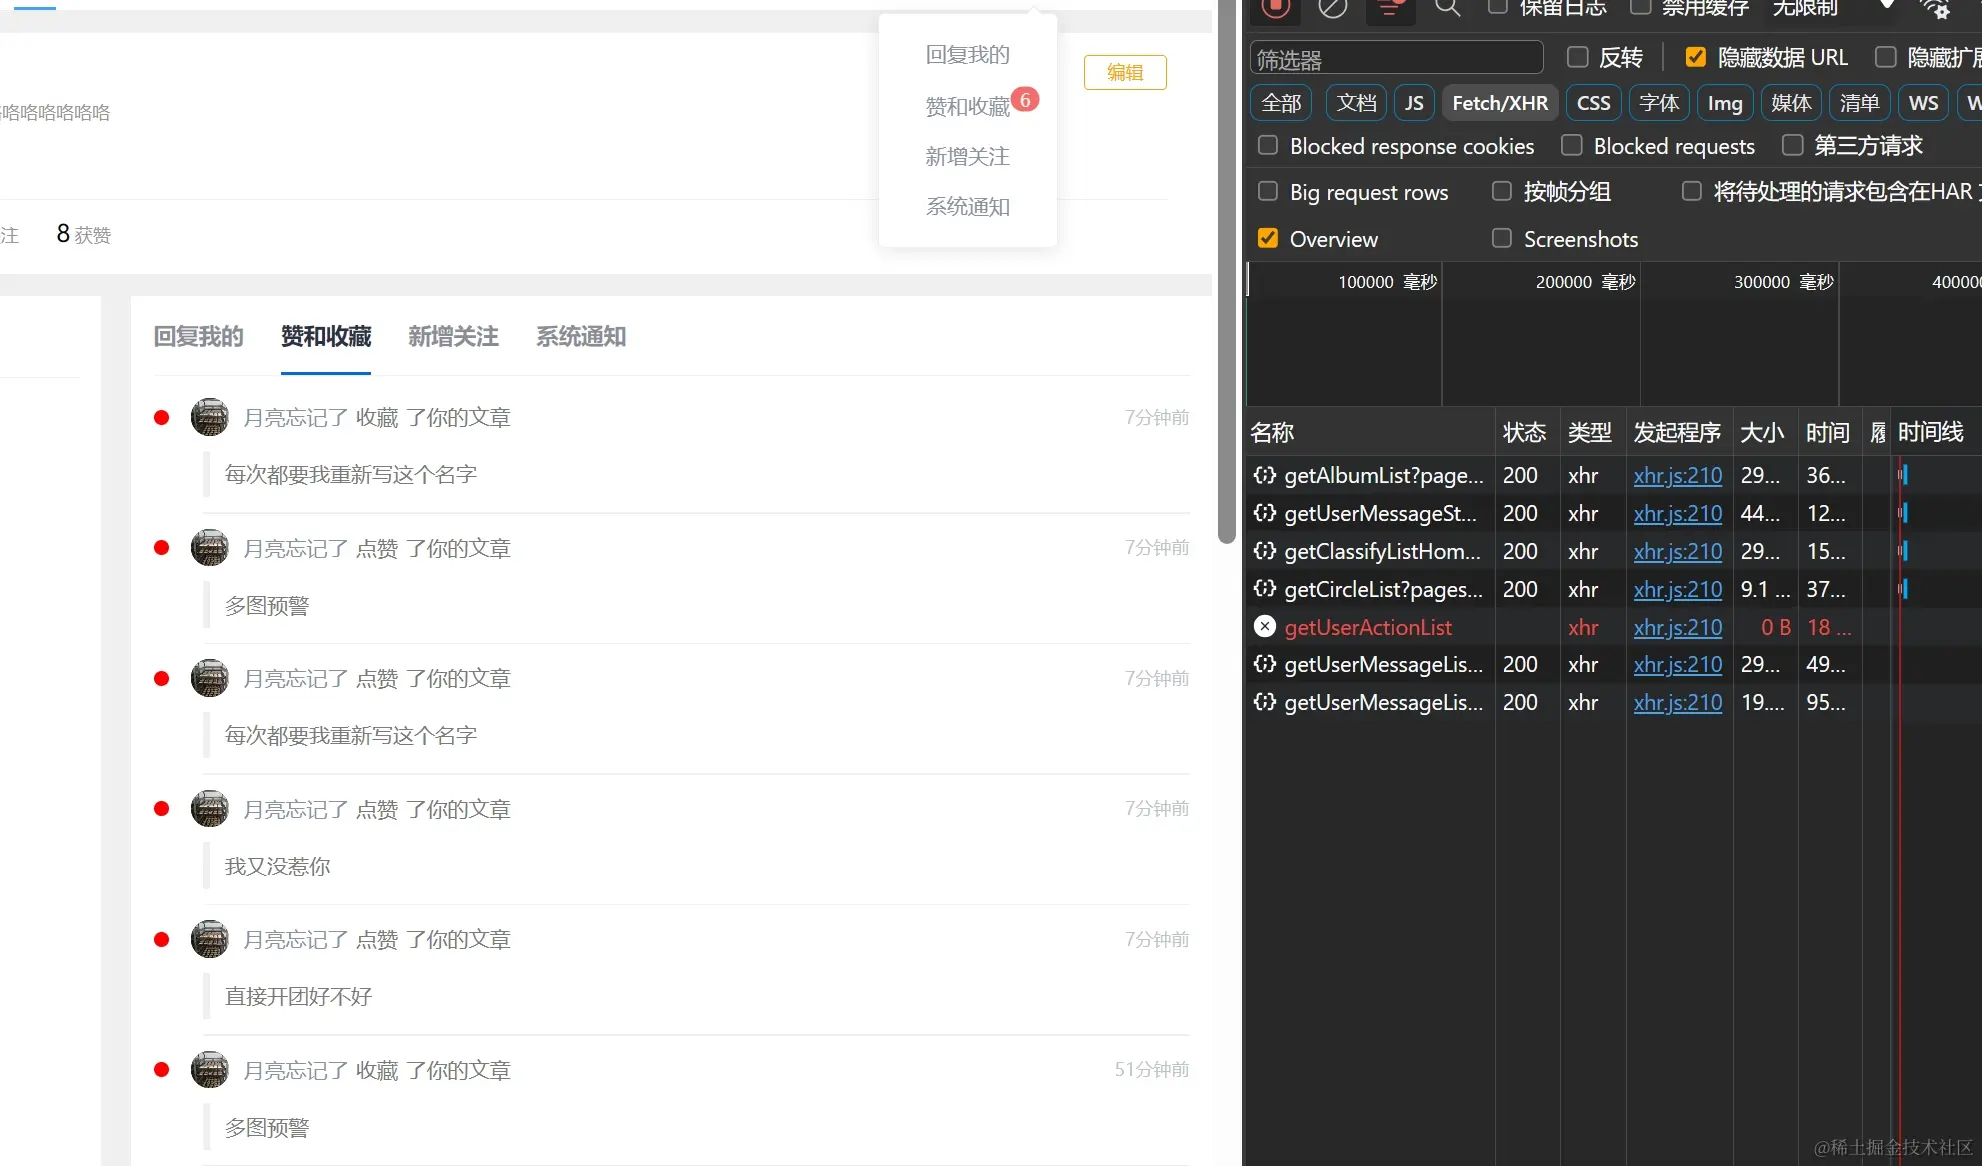This screenshot has width=1982, height=1166.
Task: Uncheck 隐藏数据 URL checkbox
Action: coord(1695,57)
